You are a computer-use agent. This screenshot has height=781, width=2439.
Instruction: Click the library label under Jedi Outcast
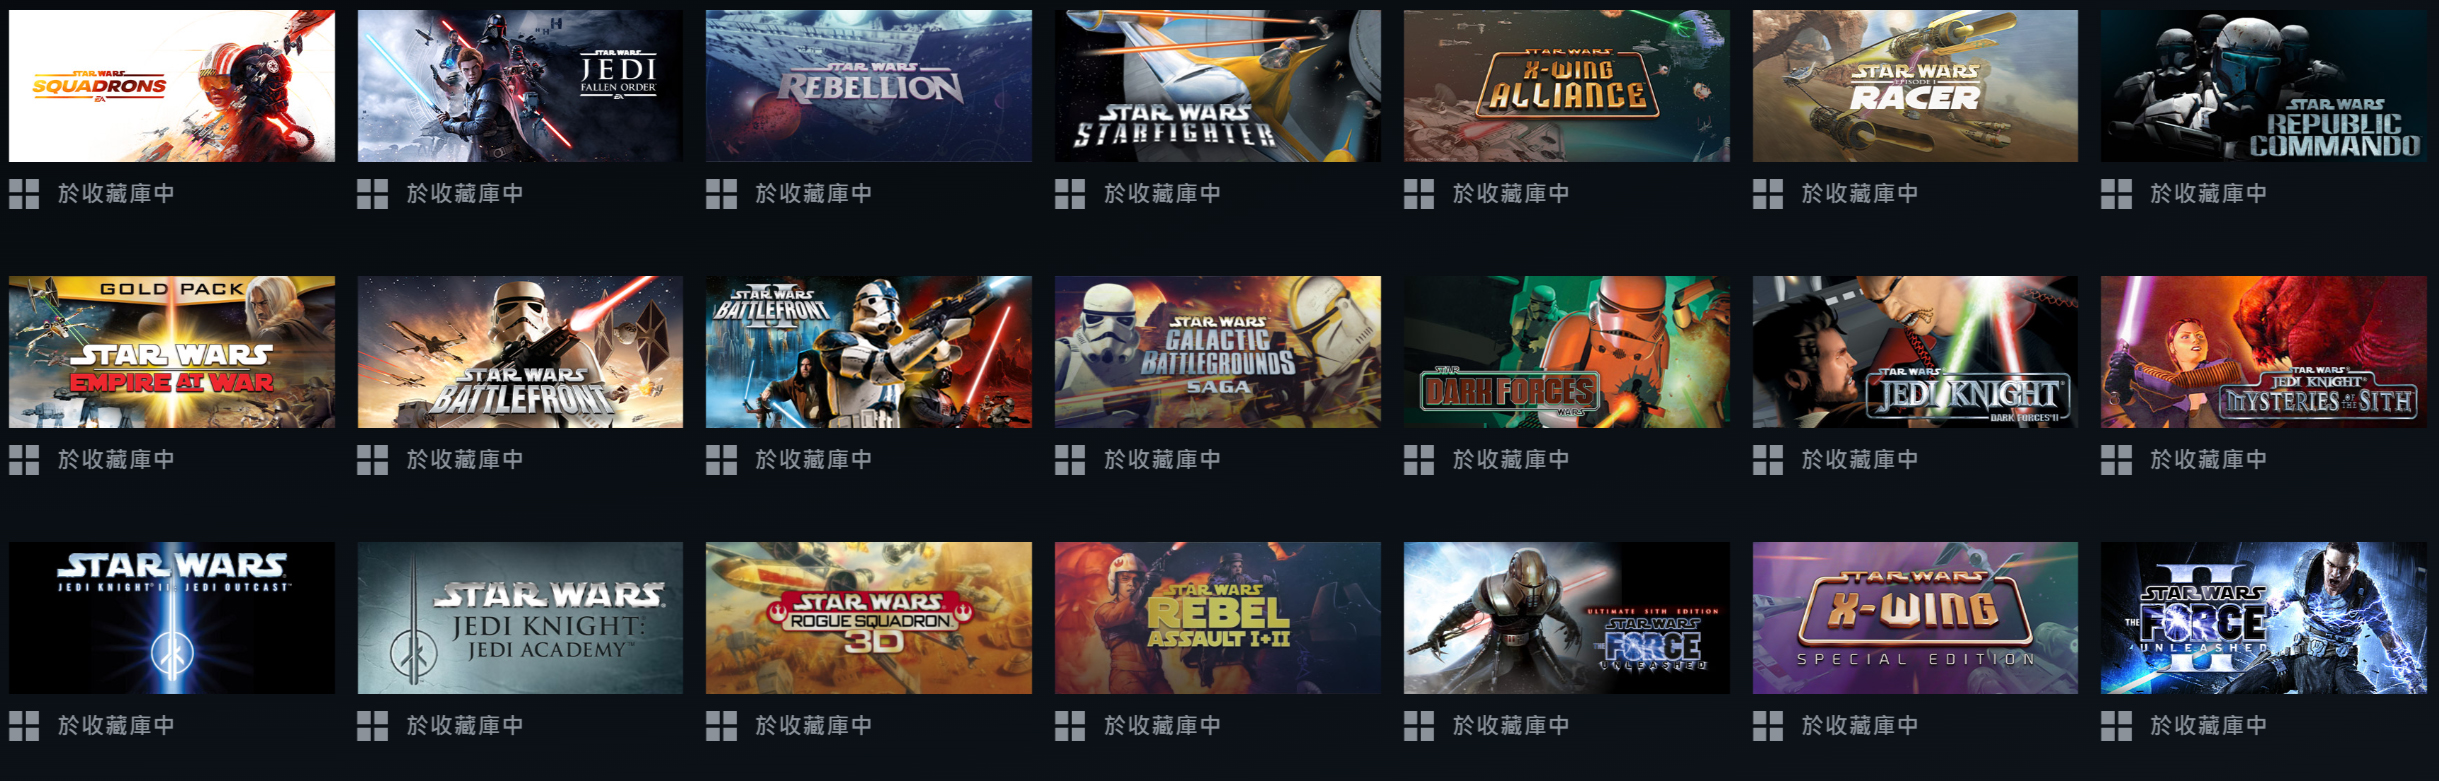[x=116, y=726]
